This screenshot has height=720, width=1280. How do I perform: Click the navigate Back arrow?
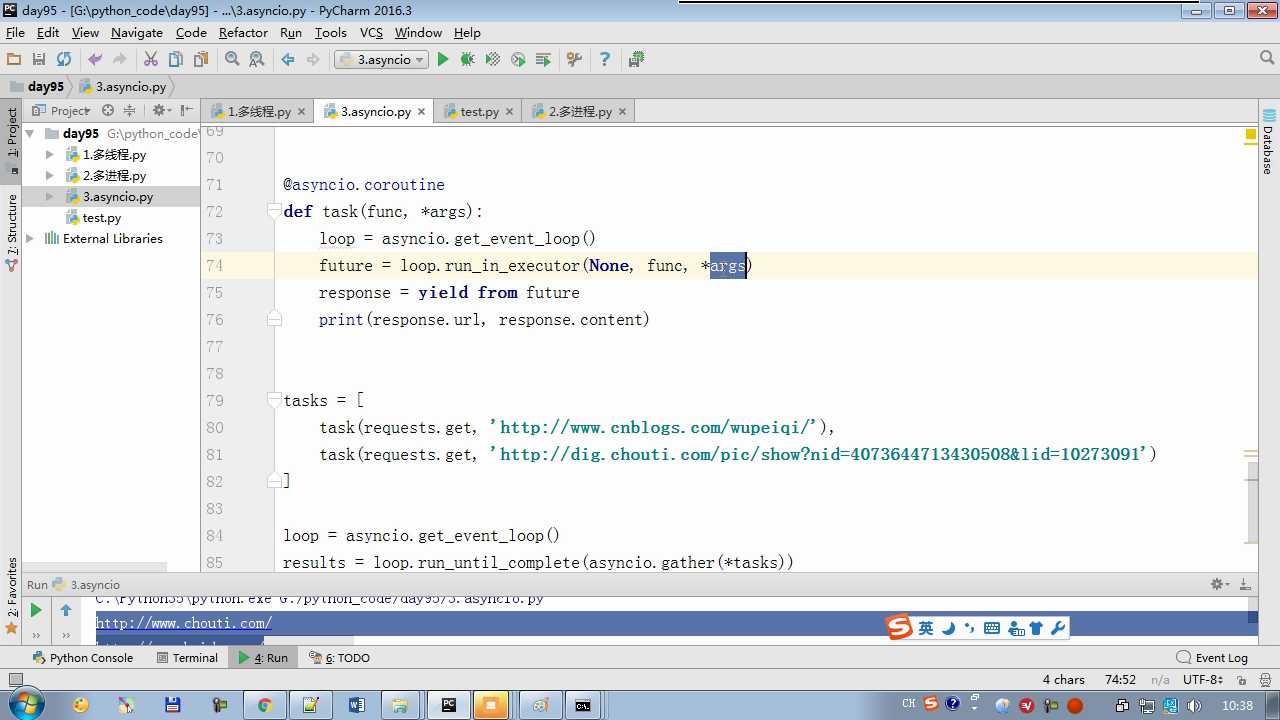(288, 60)
